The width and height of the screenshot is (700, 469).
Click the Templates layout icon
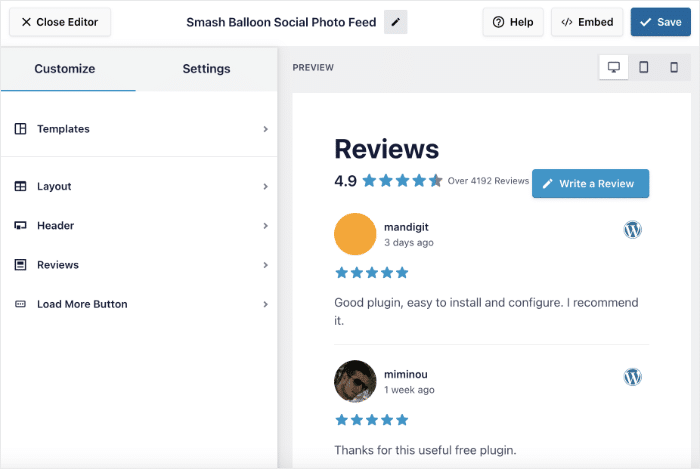[21, 129]
